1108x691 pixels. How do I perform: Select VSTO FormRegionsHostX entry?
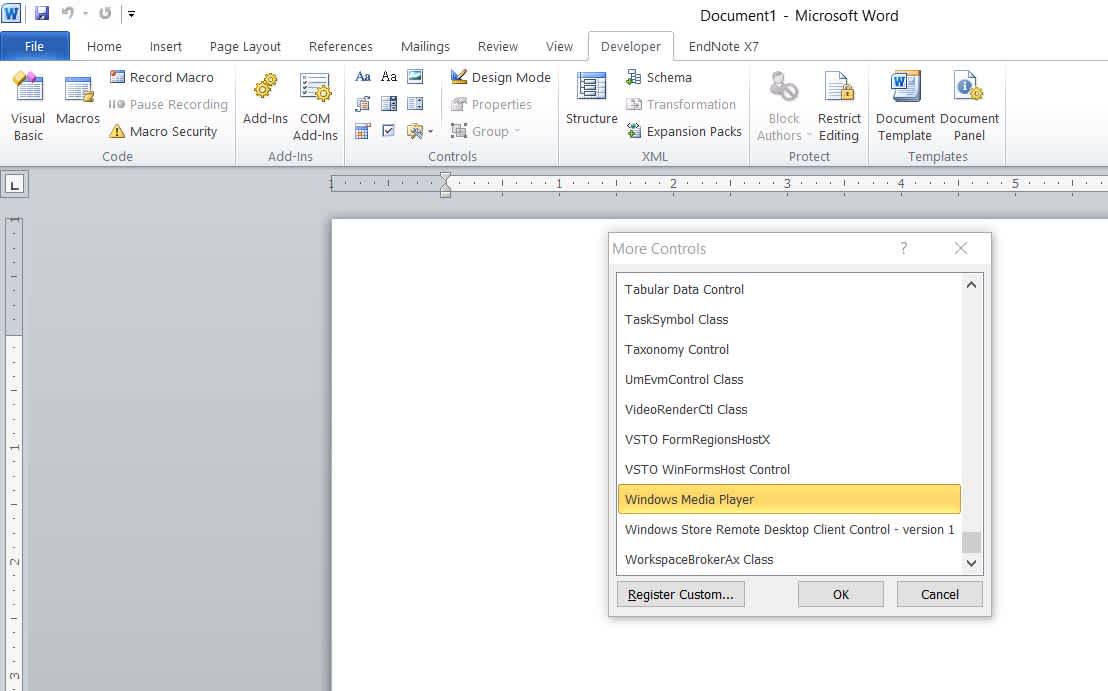tap(789, 439)
